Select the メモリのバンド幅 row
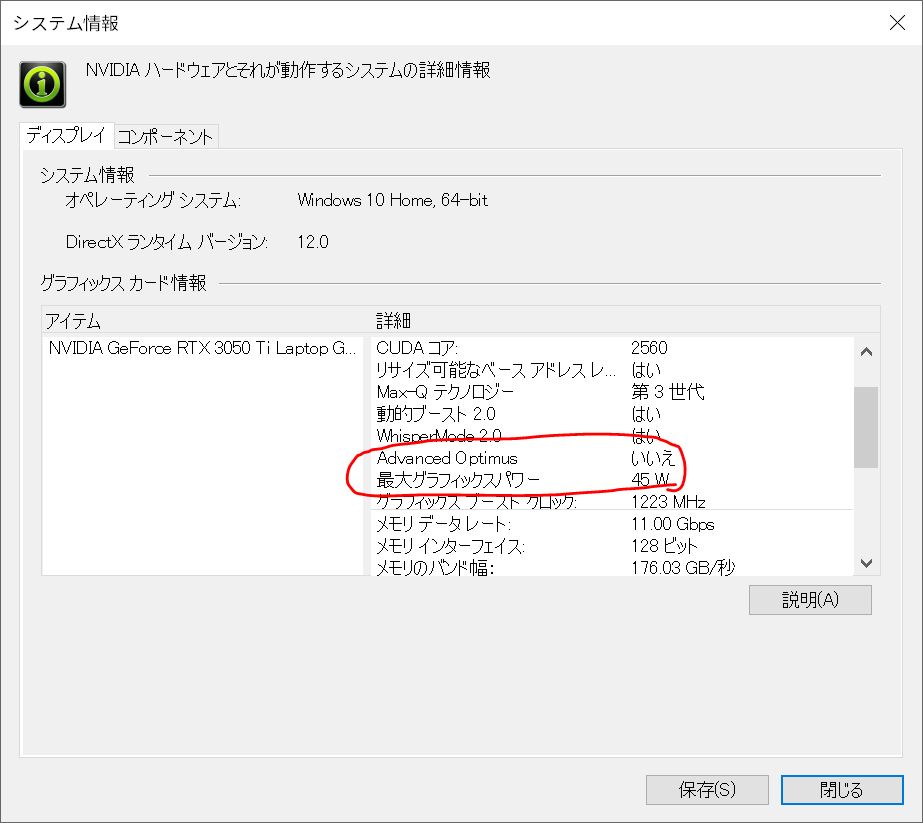923x823 pixels. [612, 568]
